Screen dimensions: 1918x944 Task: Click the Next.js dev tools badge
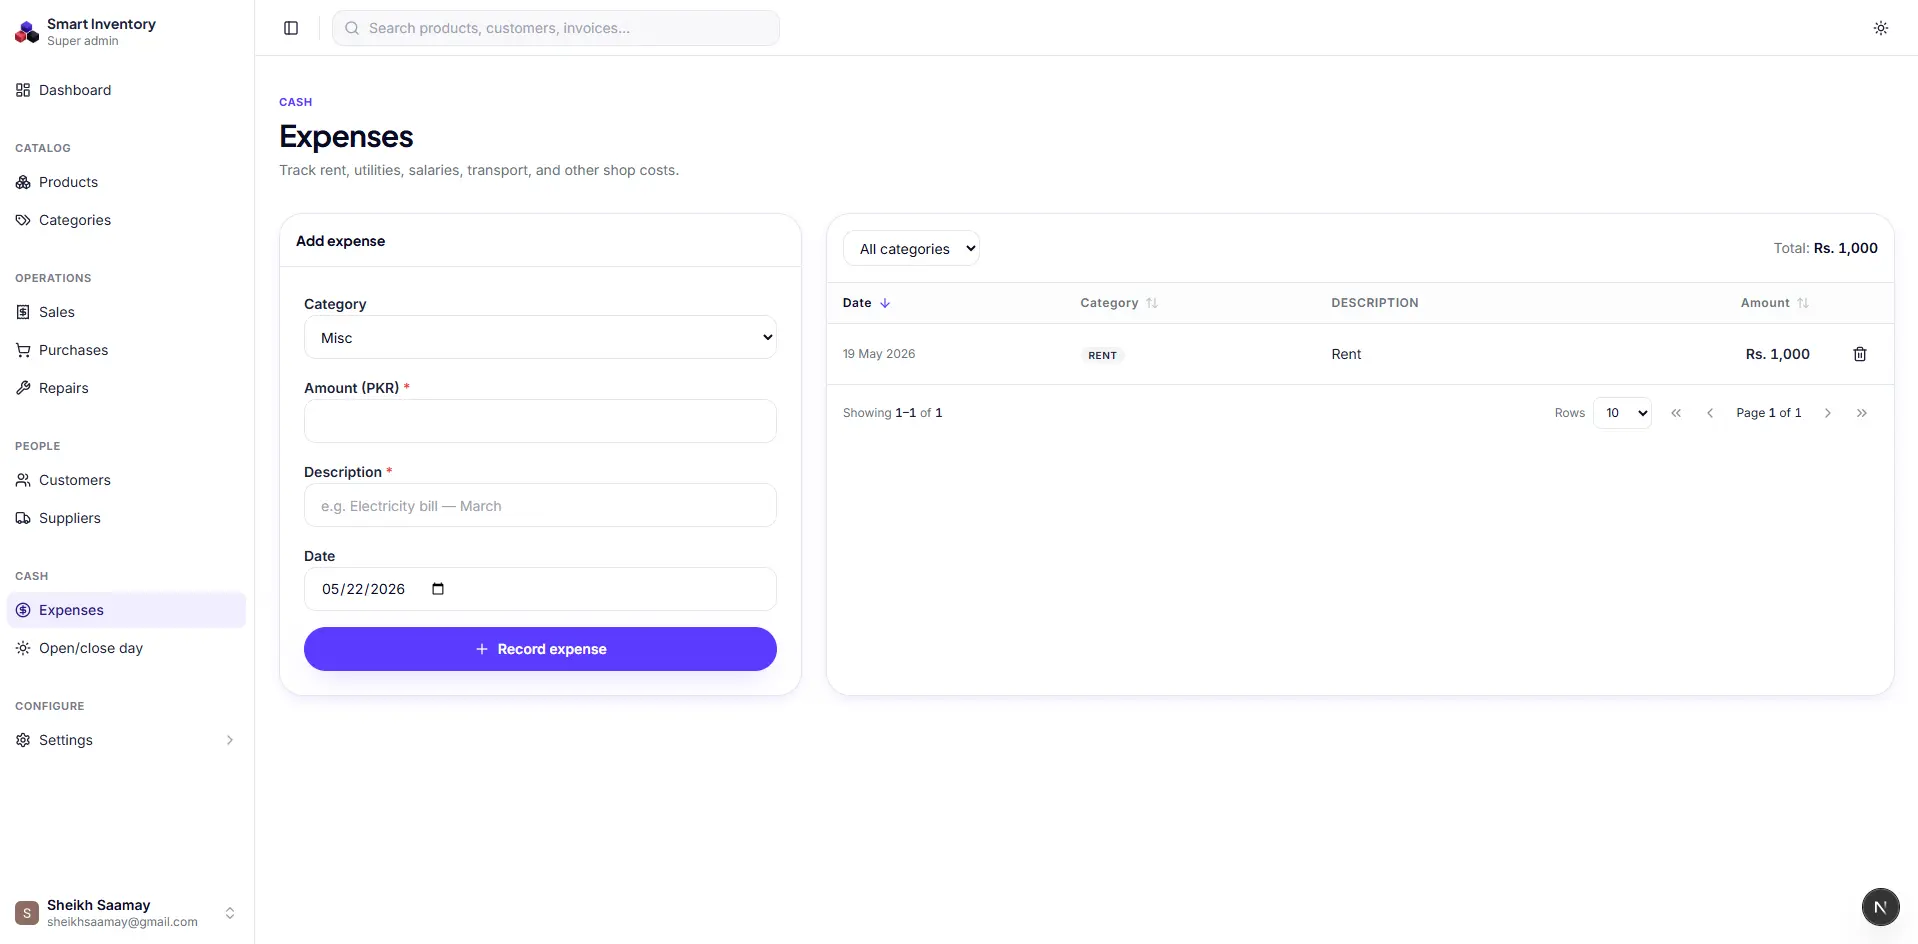point(1880,908)
